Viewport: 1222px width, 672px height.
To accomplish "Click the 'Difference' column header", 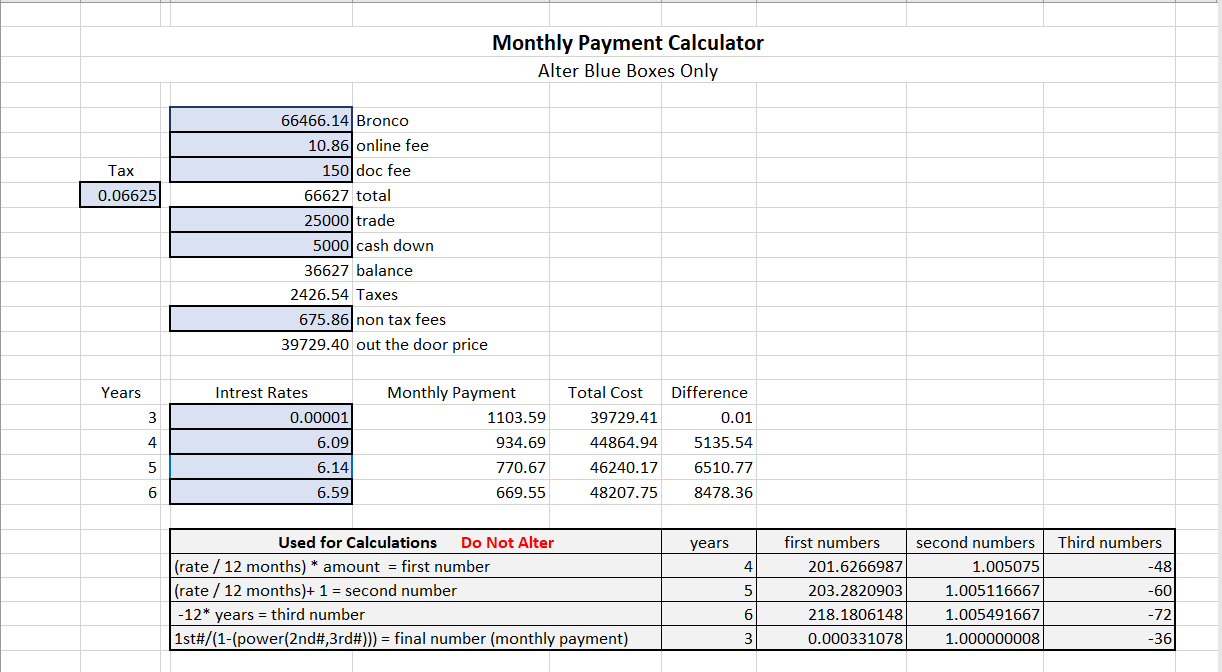I will click(x=709, y=393).
